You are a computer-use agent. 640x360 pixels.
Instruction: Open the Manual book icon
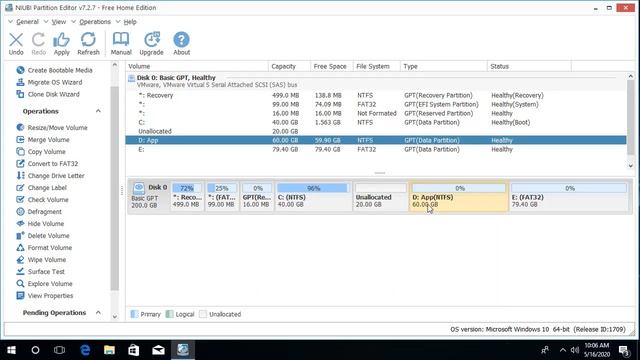pyautogui.click(x=121, y=44)
